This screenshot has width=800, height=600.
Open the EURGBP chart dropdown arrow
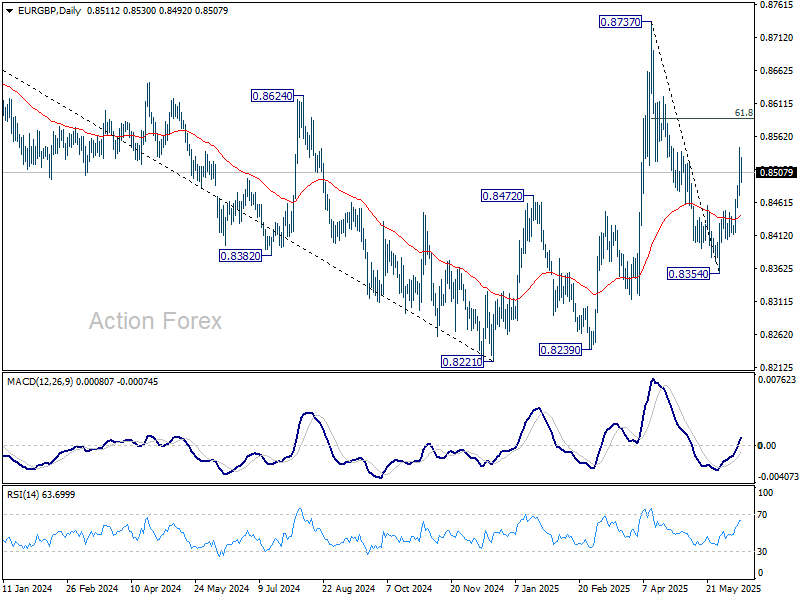tap(10, 11)
